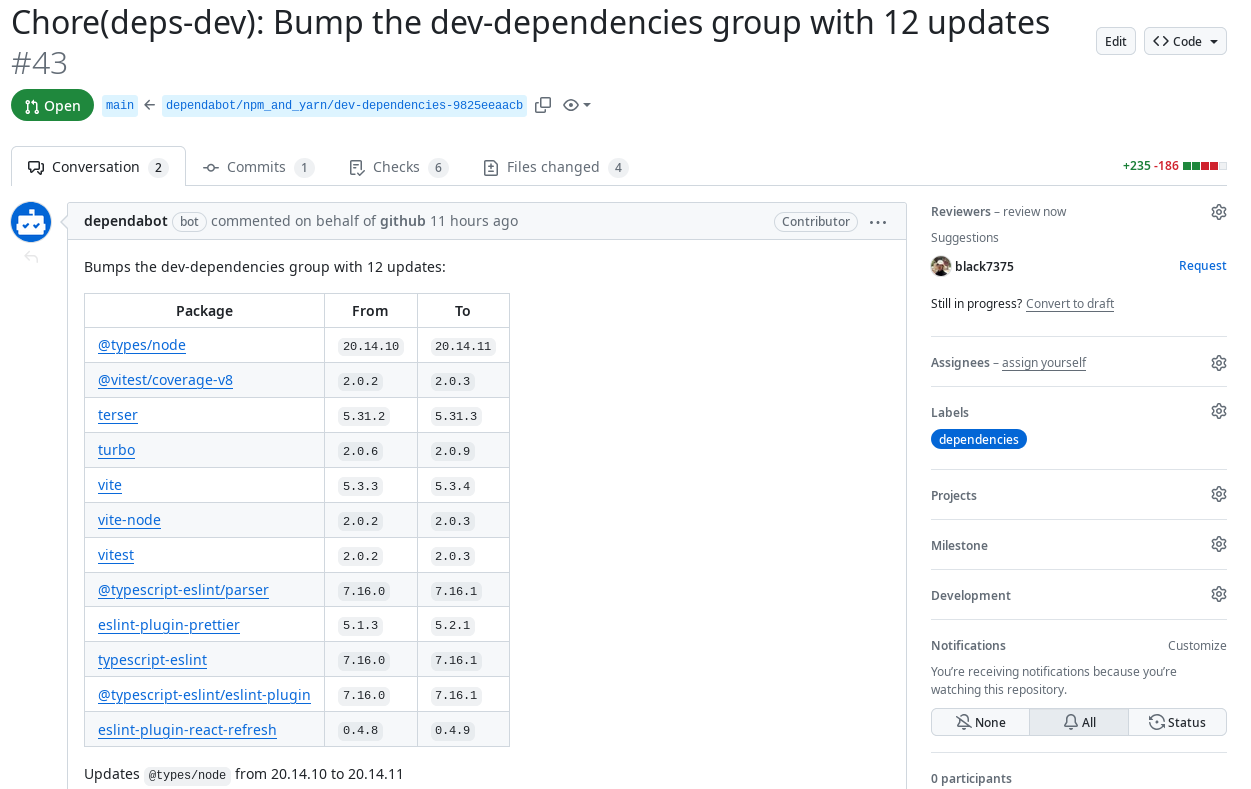Open the Development gear settings
Image resolution: width=1251 pixels, height=789 pixels.
pos(1218,594)
